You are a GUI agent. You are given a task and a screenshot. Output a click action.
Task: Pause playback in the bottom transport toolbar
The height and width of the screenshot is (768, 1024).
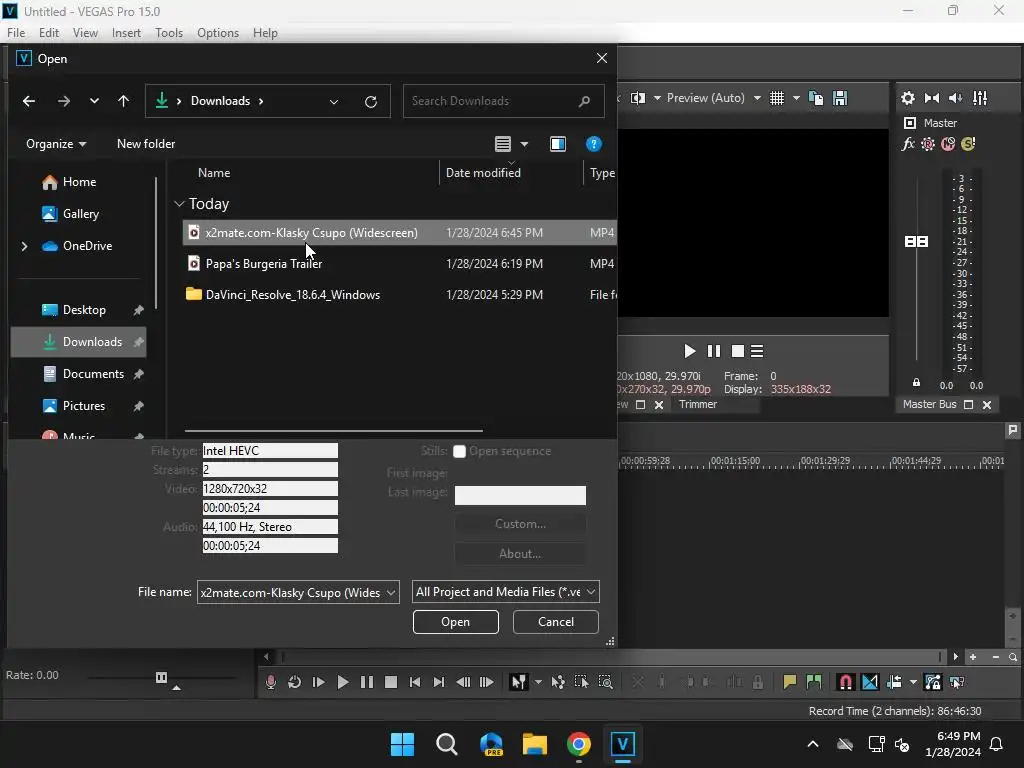pyautogui.click(x=367, y=682)
